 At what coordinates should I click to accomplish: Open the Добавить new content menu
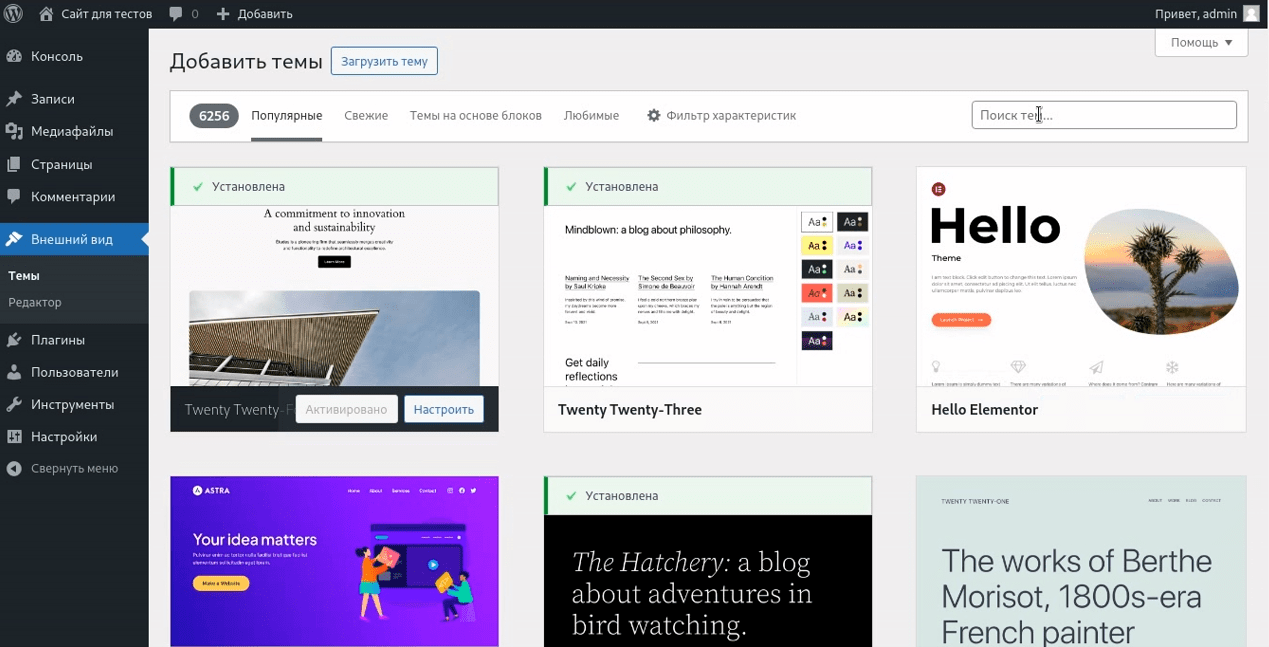tap(254, 14)
